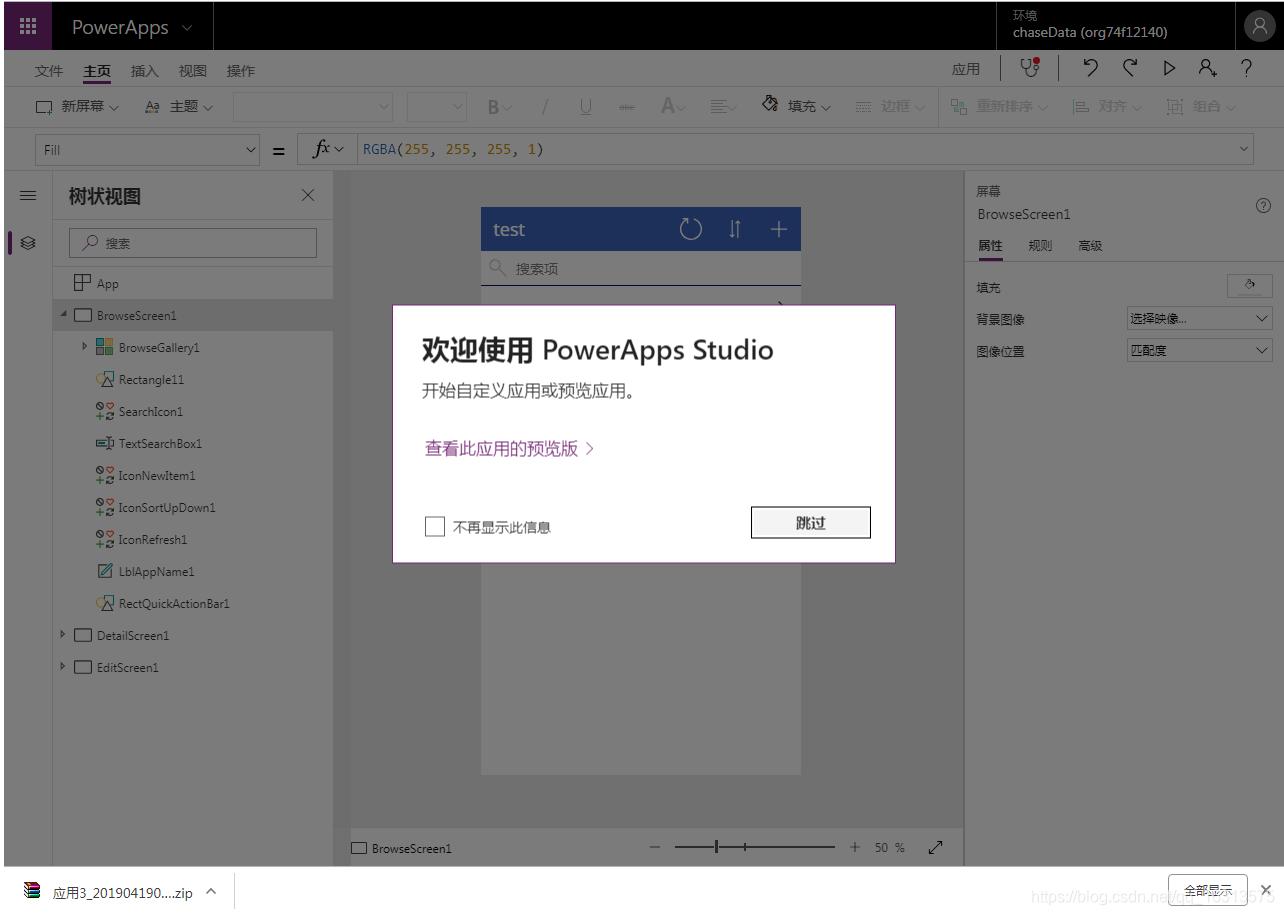Open the 背景图像 选择映像 dropdown
The height and width of the screenshot is (915, 1284).
[x=1200, y=319]
